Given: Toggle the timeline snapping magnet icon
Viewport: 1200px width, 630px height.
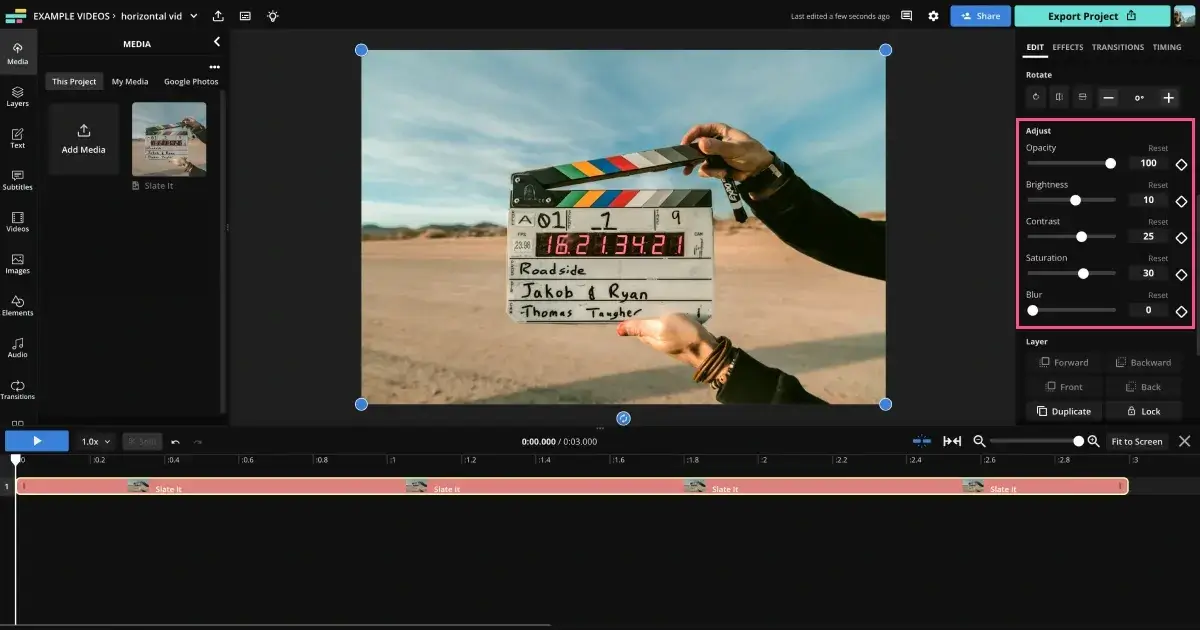Looking at the screenshot, I should [x=920, y=440].
